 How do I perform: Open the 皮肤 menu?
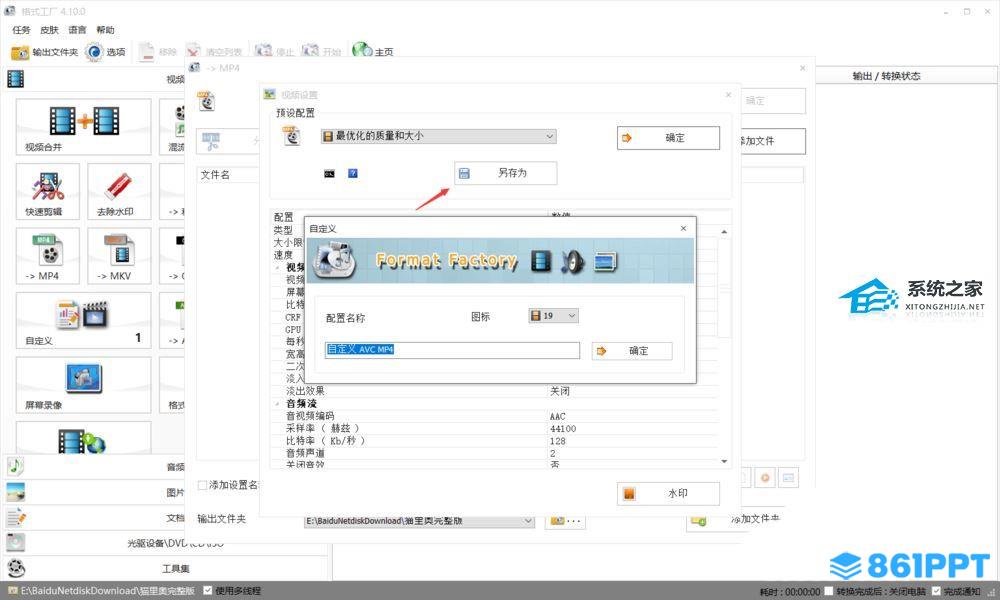click(49, 30)
